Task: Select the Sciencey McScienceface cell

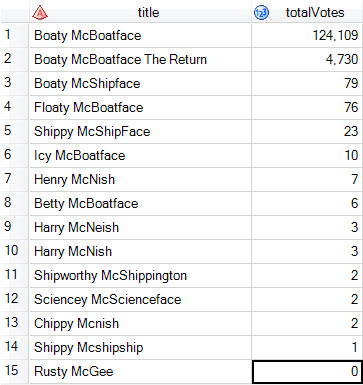Action: pos(140,299)
